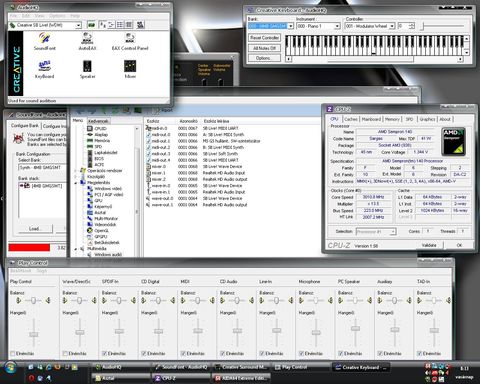Collapse the Megjelenítés node in AIDA64 tree
Viewport: 480px width, 384px height.
coord(76,183)
